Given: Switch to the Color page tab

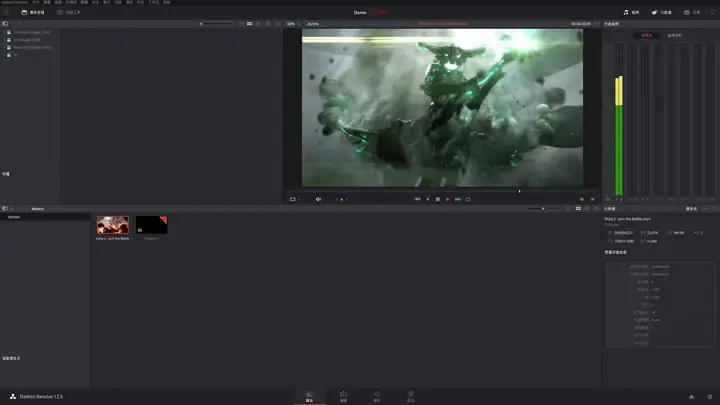Looking at the screenshot, I should coord(377,397).
